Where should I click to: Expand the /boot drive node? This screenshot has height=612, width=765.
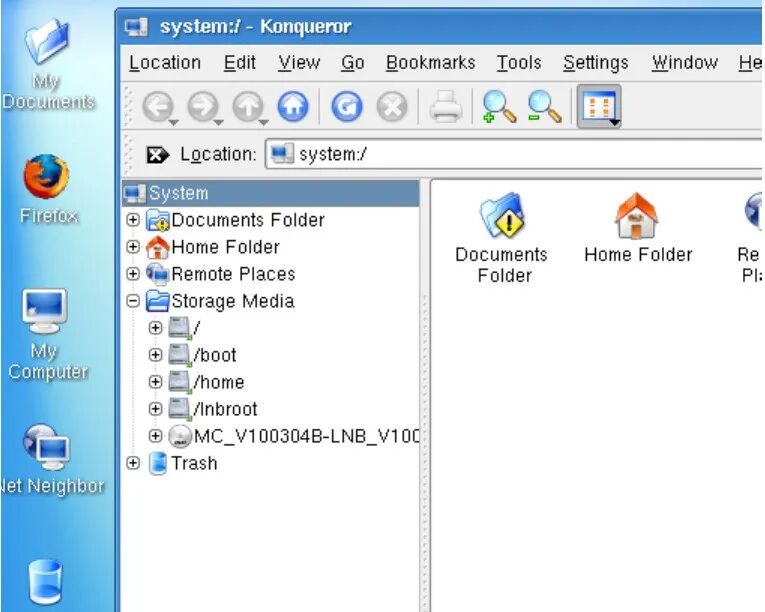point(155,354)
